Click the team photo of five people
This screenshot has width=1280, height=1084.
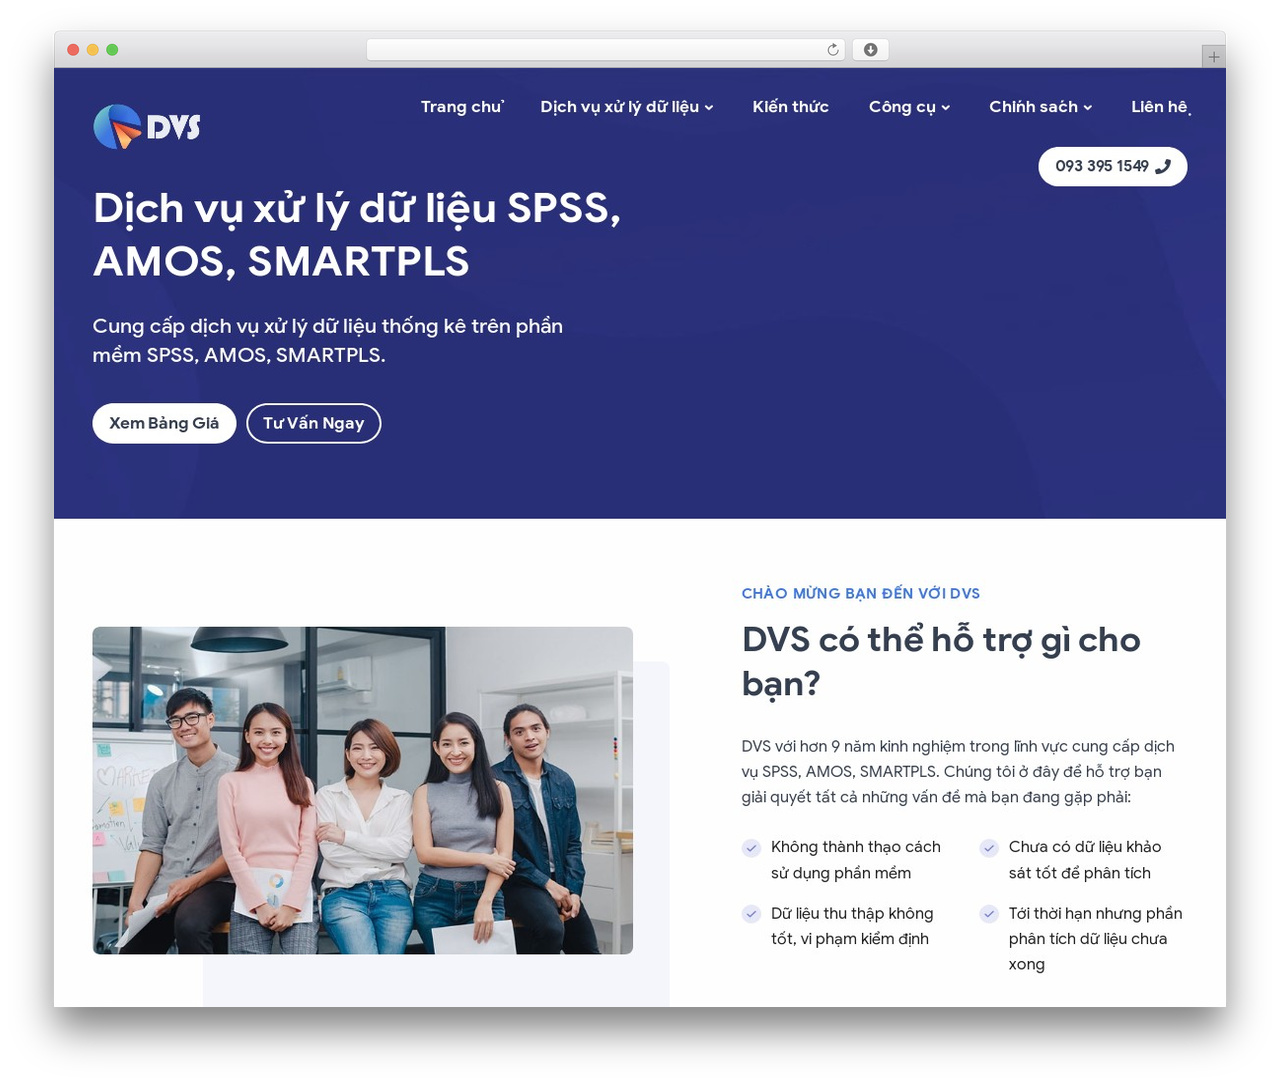point(363,790)
